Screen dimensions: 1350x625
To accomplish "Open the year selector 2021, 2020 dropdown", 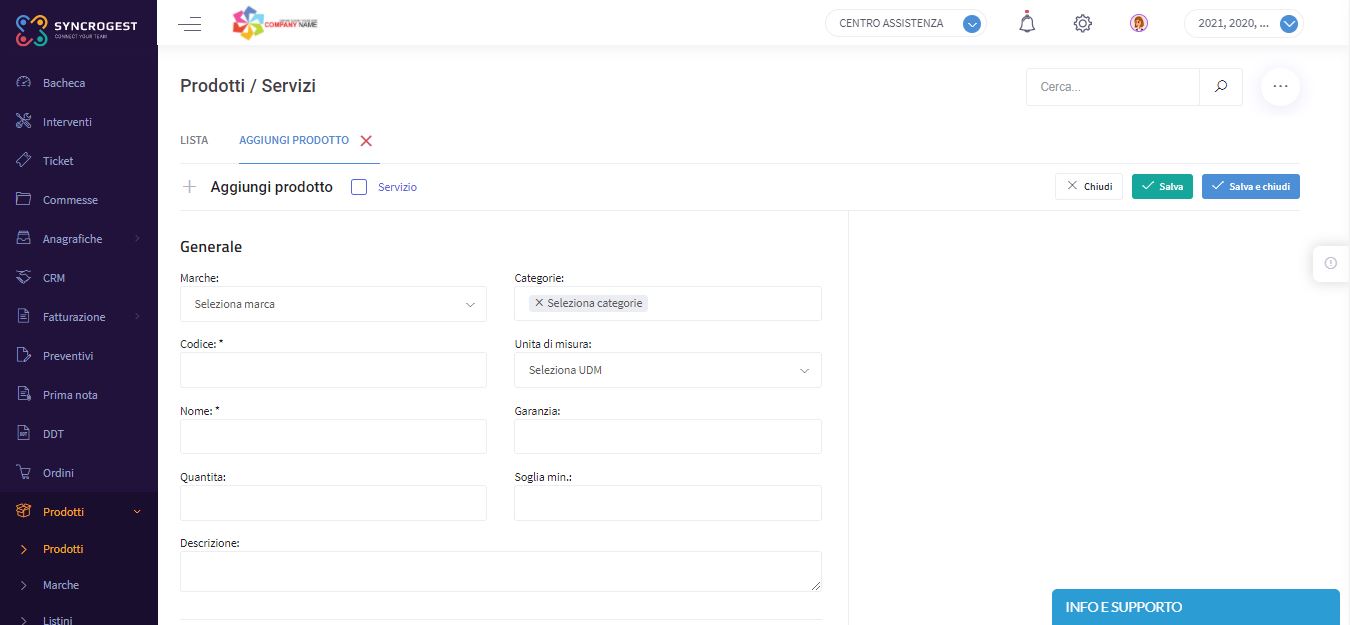I will 1244,23.
